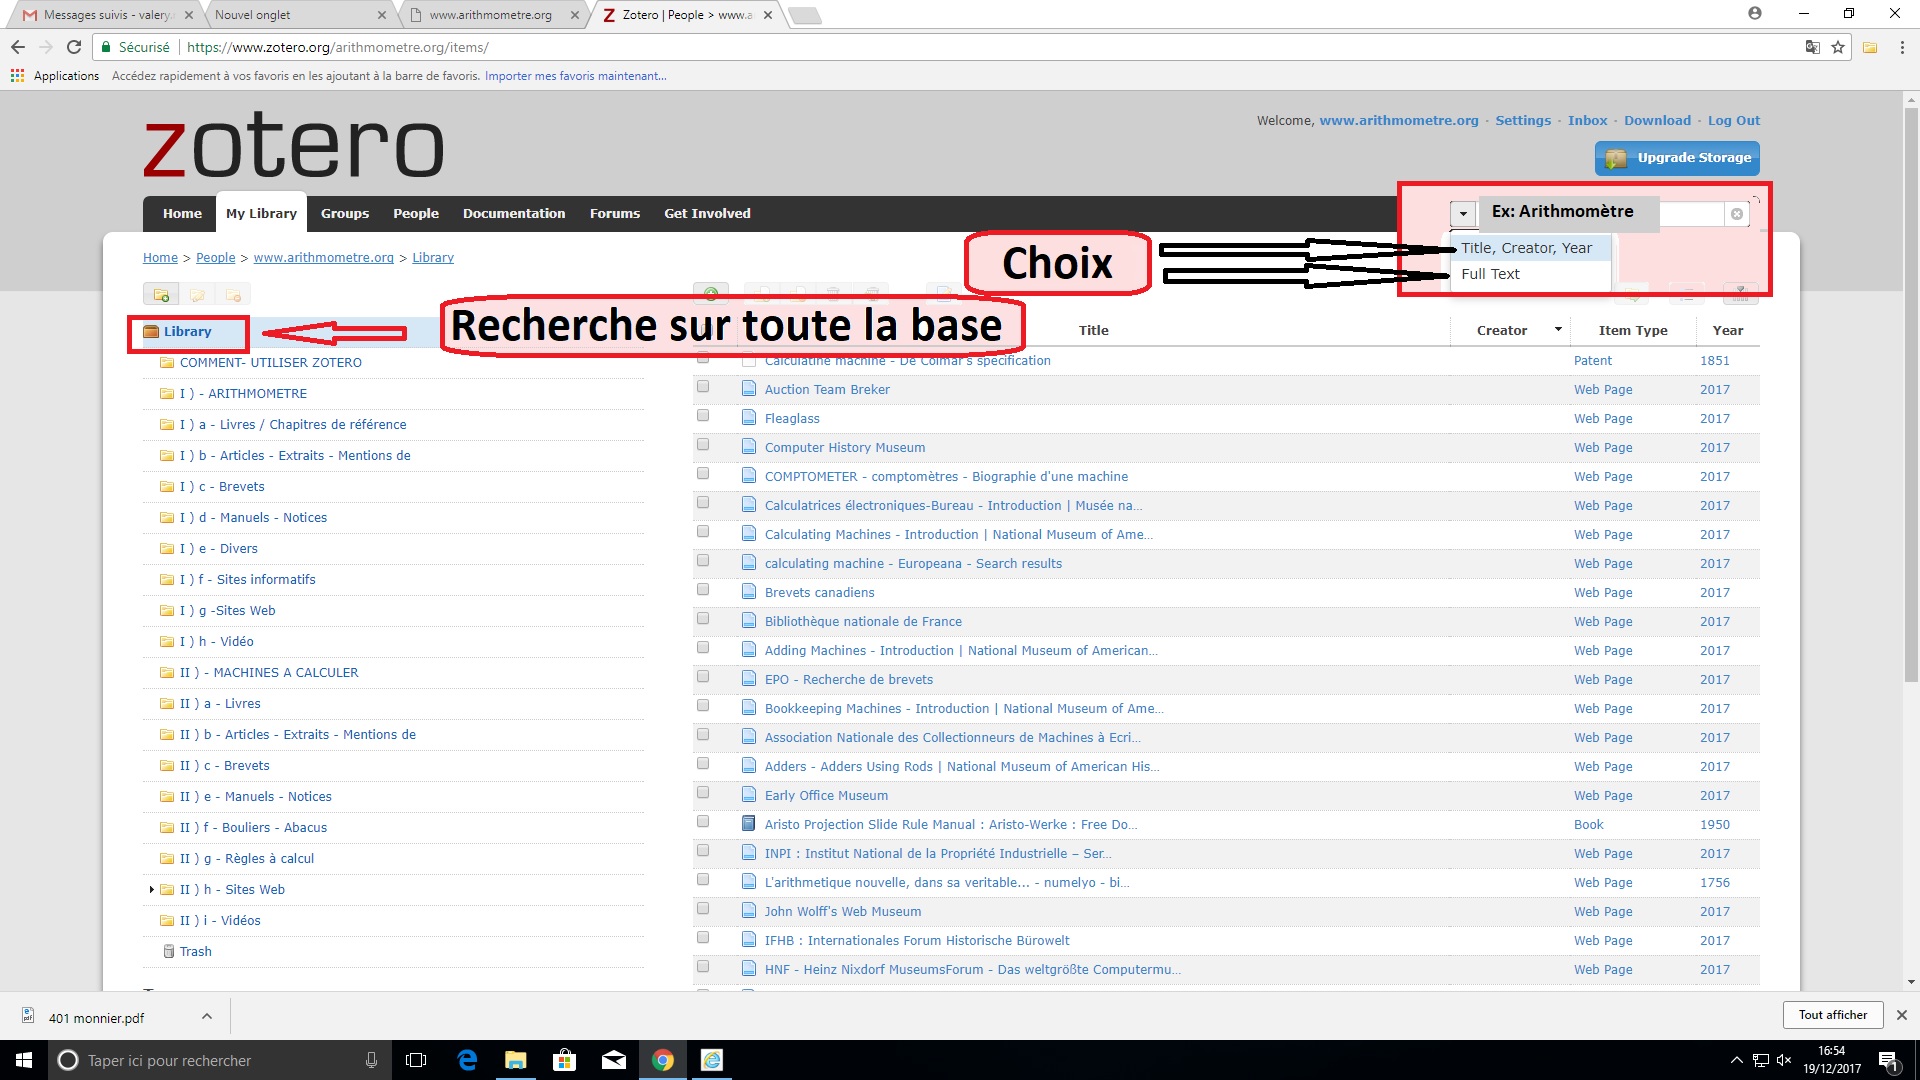Click the People breadcrumb link
The image size is (1920, 1080).
coord(216,258)
